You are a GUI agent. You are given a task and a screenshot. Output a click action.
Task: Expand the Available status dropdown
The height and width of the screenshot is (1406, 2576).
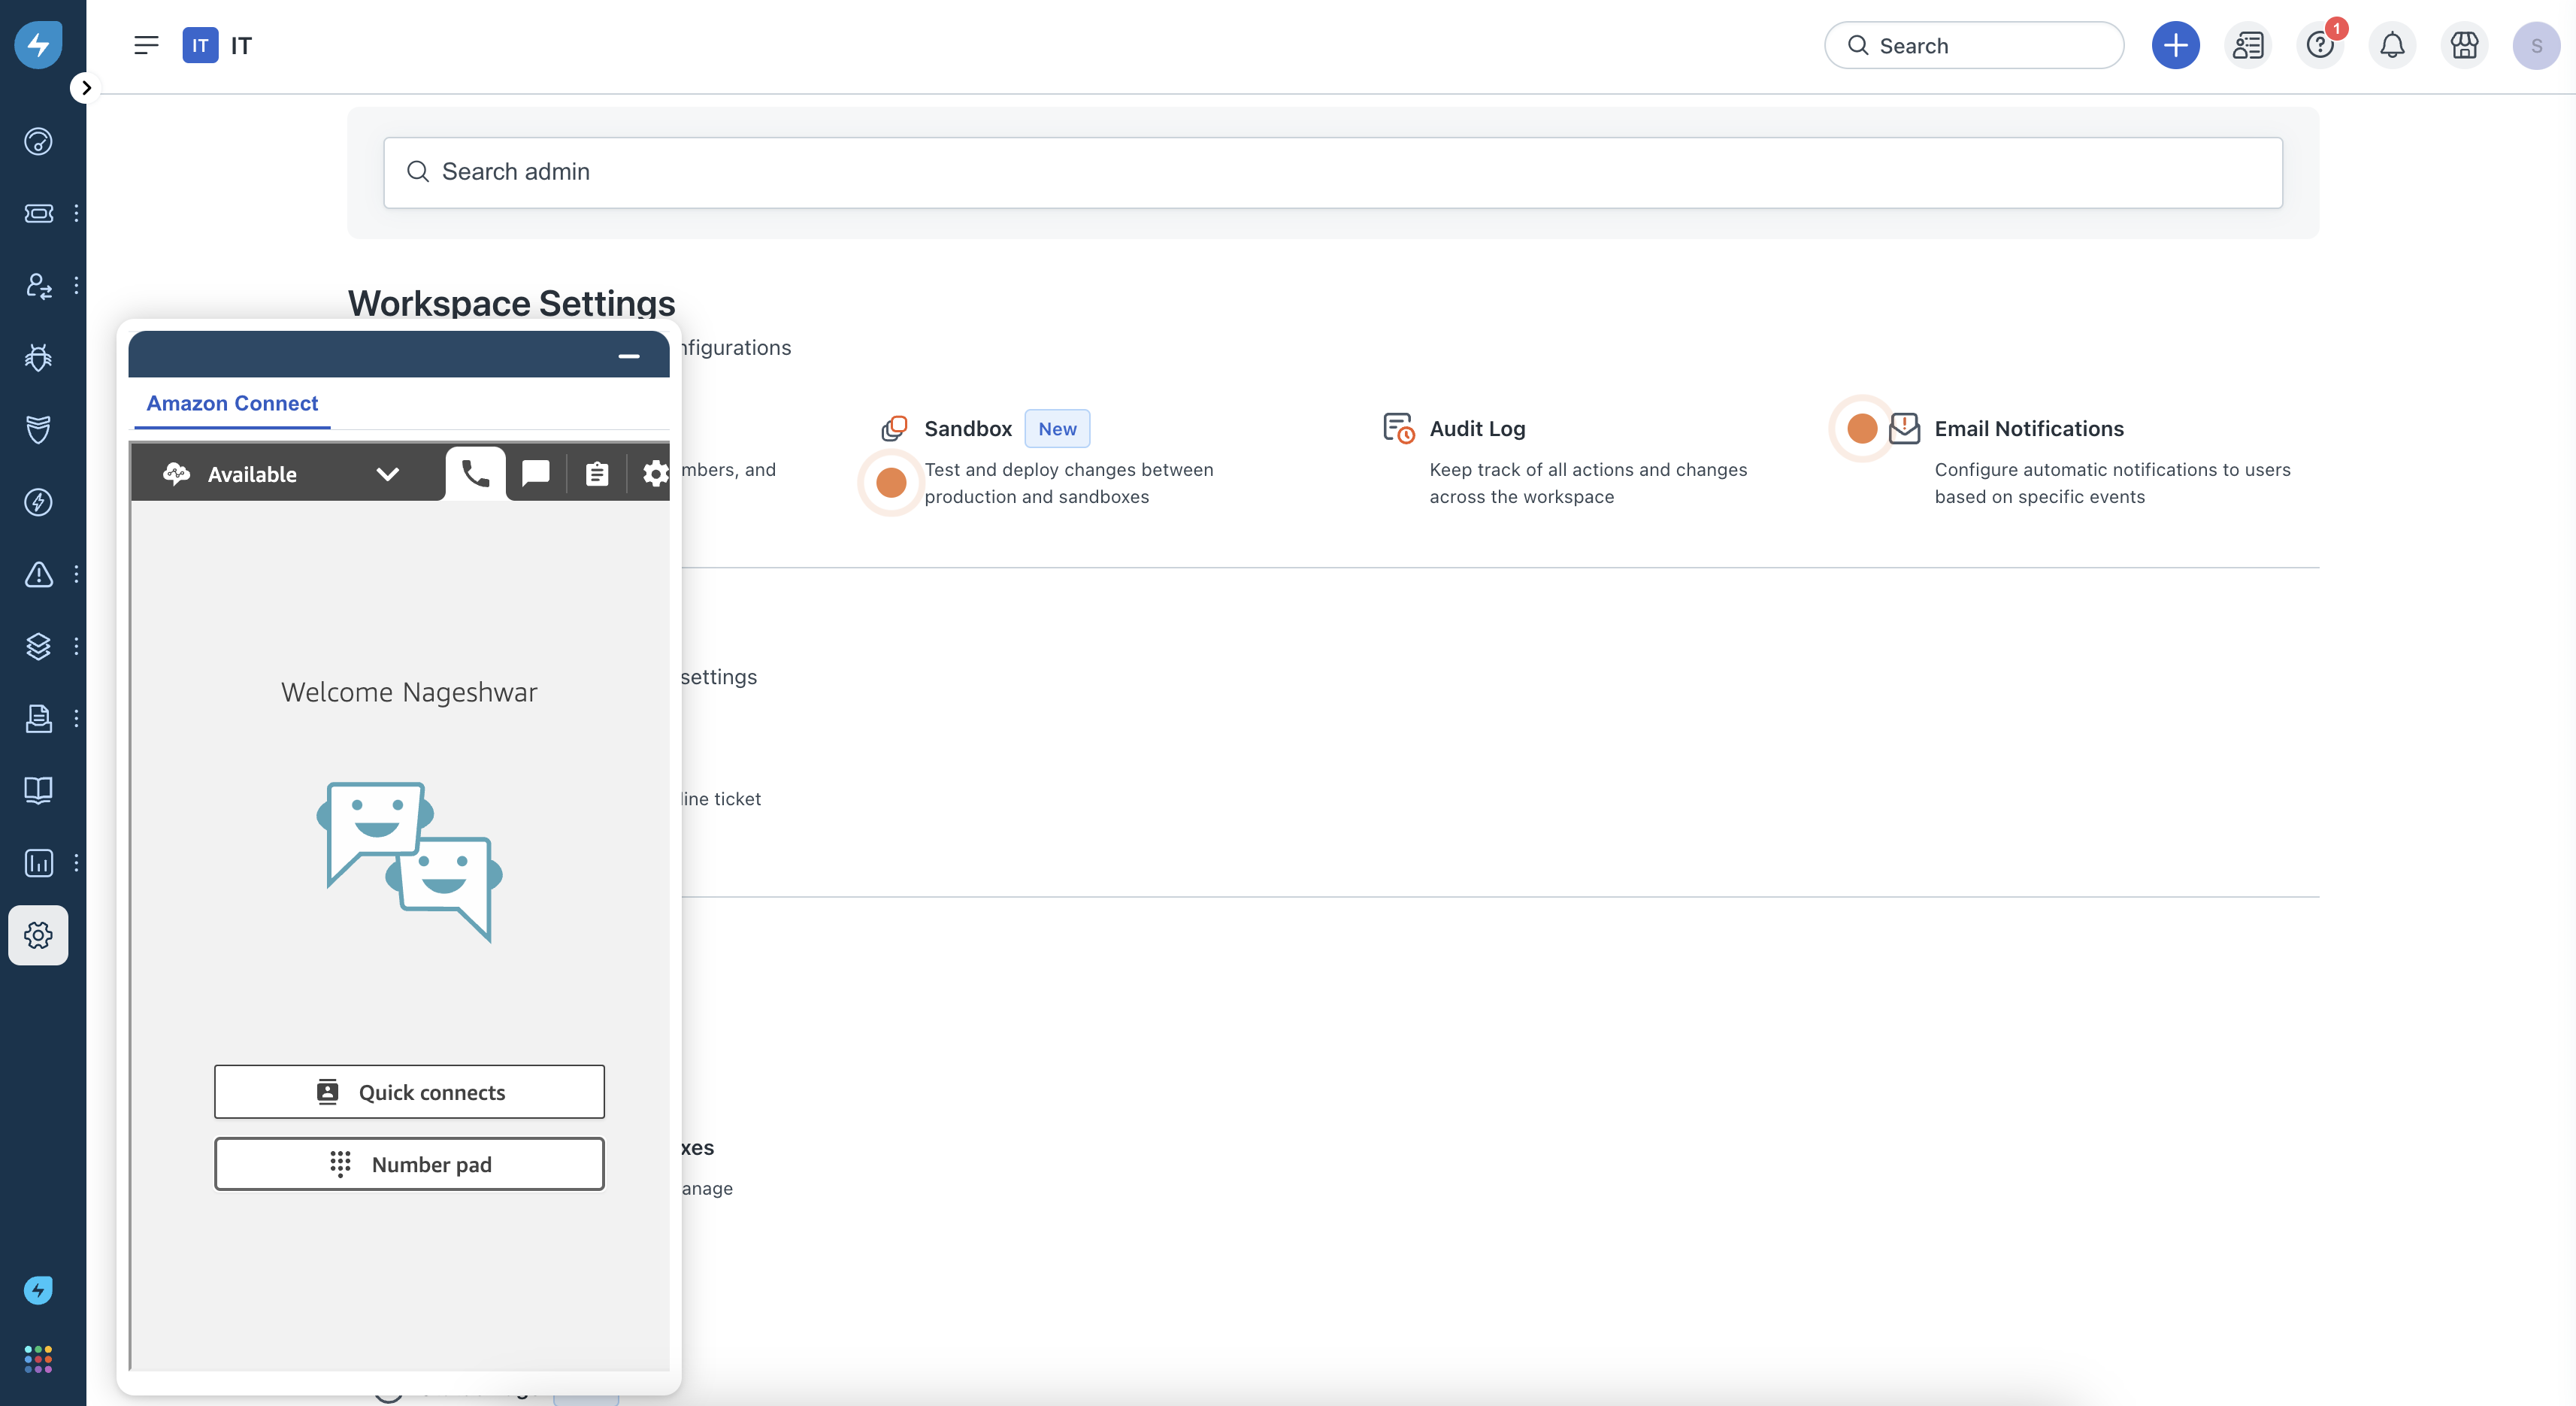(387, 473)
